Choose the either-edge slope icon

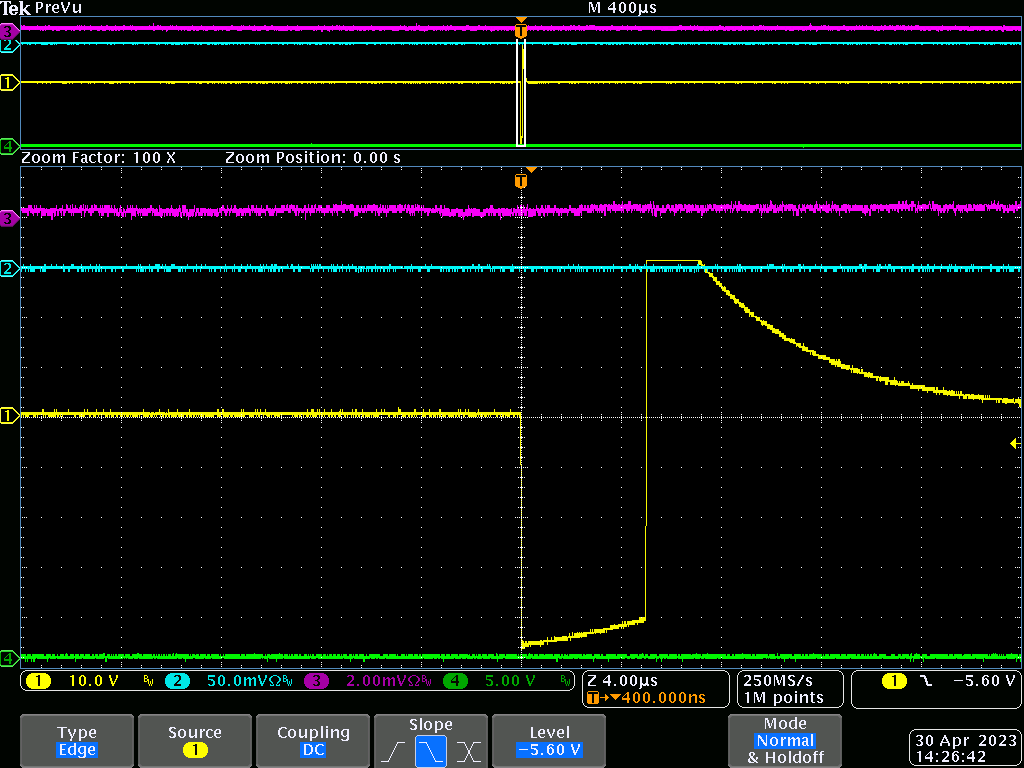pos(469,750)
